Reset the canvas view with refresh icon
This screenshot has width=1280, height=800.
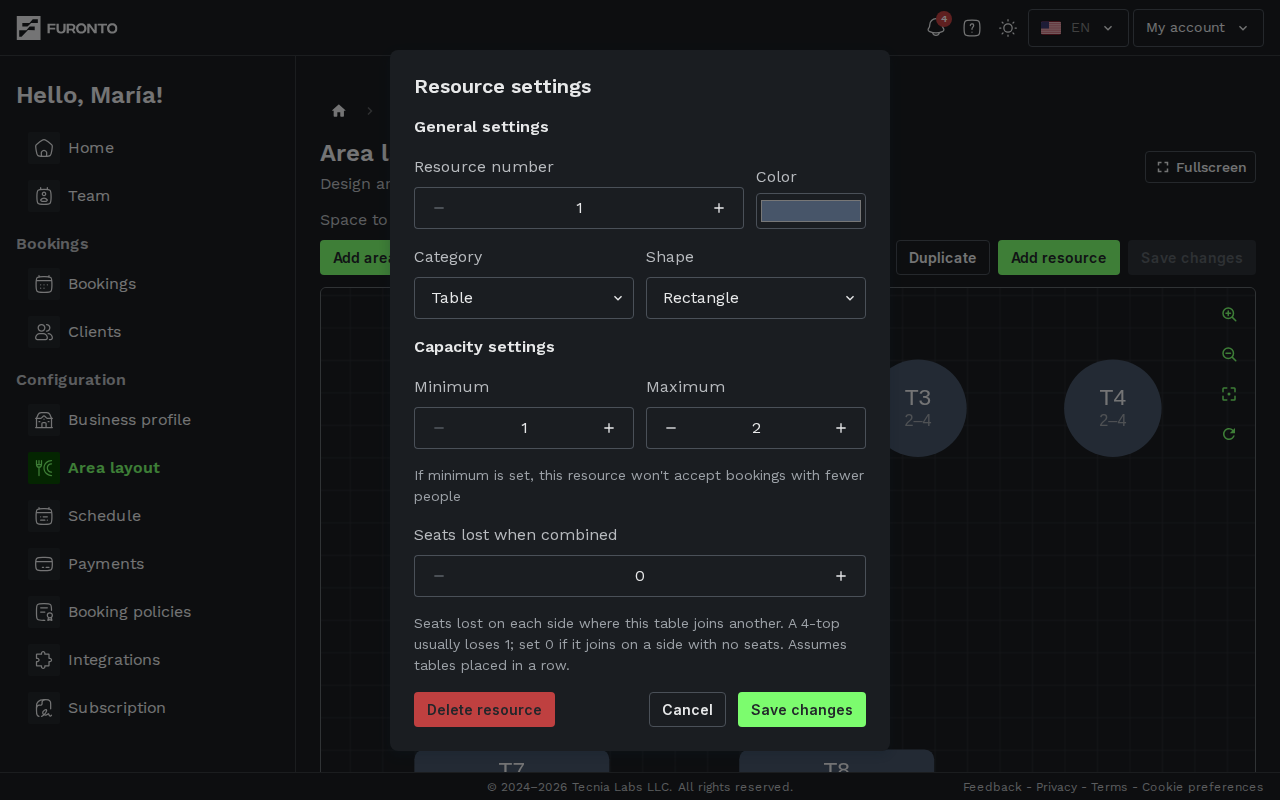click(x=1229, y=434)
